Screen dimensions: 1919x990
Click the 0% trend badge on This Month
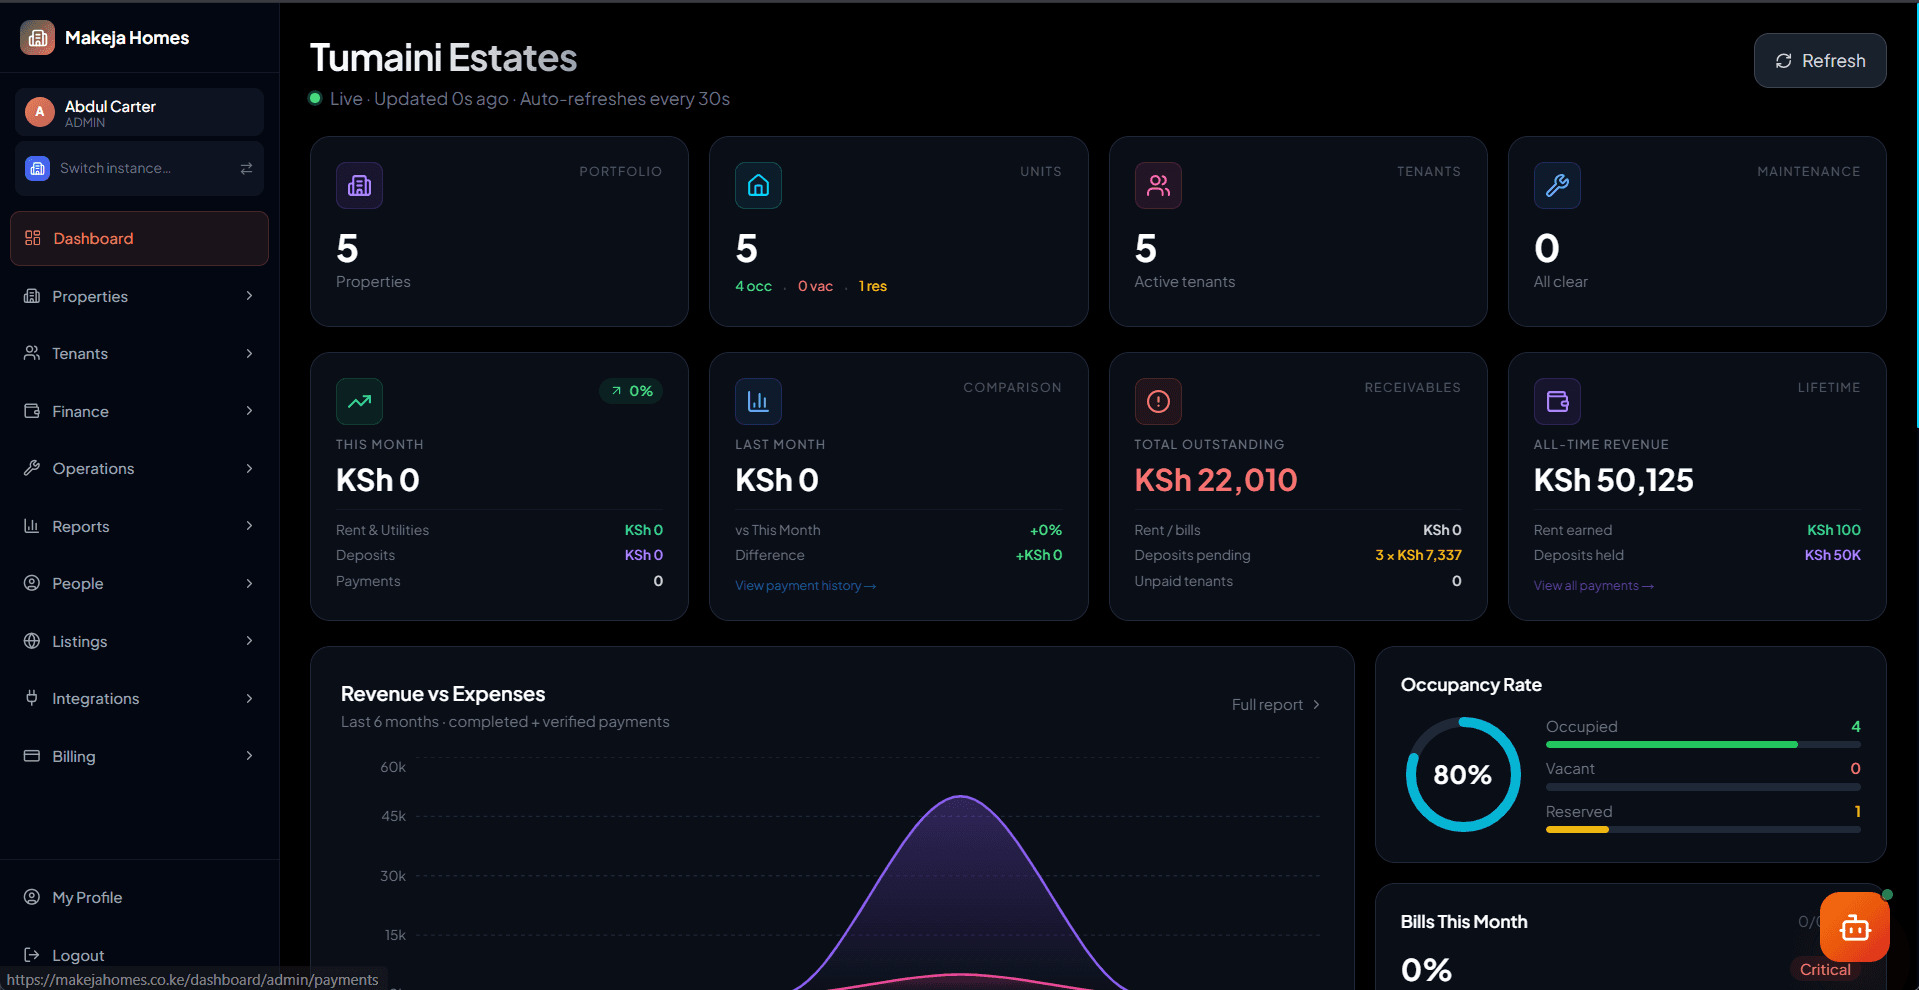point(631,391)
